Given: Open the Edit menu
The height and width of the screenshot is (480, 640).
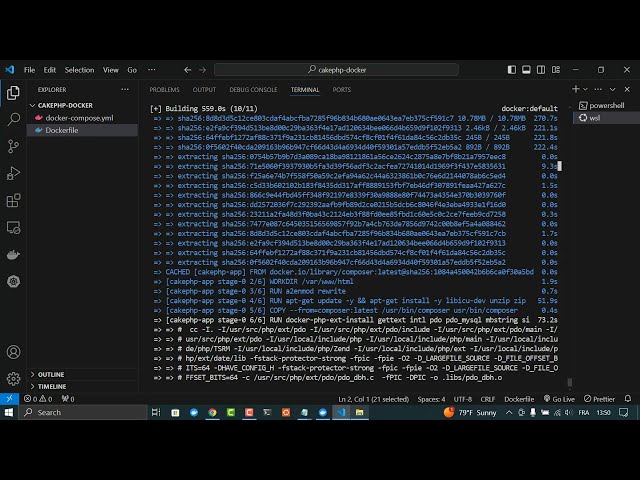Looking at the screenshot, I should [50, 70].
